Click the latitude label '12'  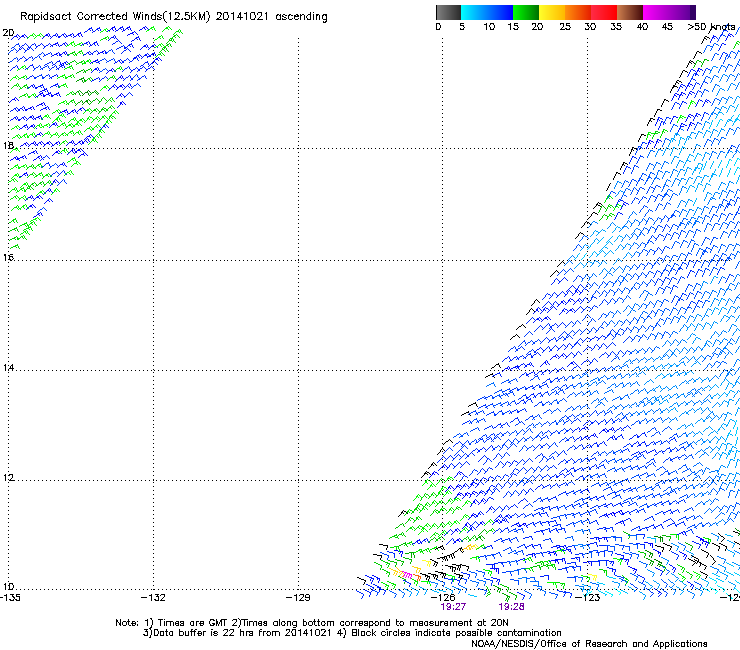[x=8, y=478]
